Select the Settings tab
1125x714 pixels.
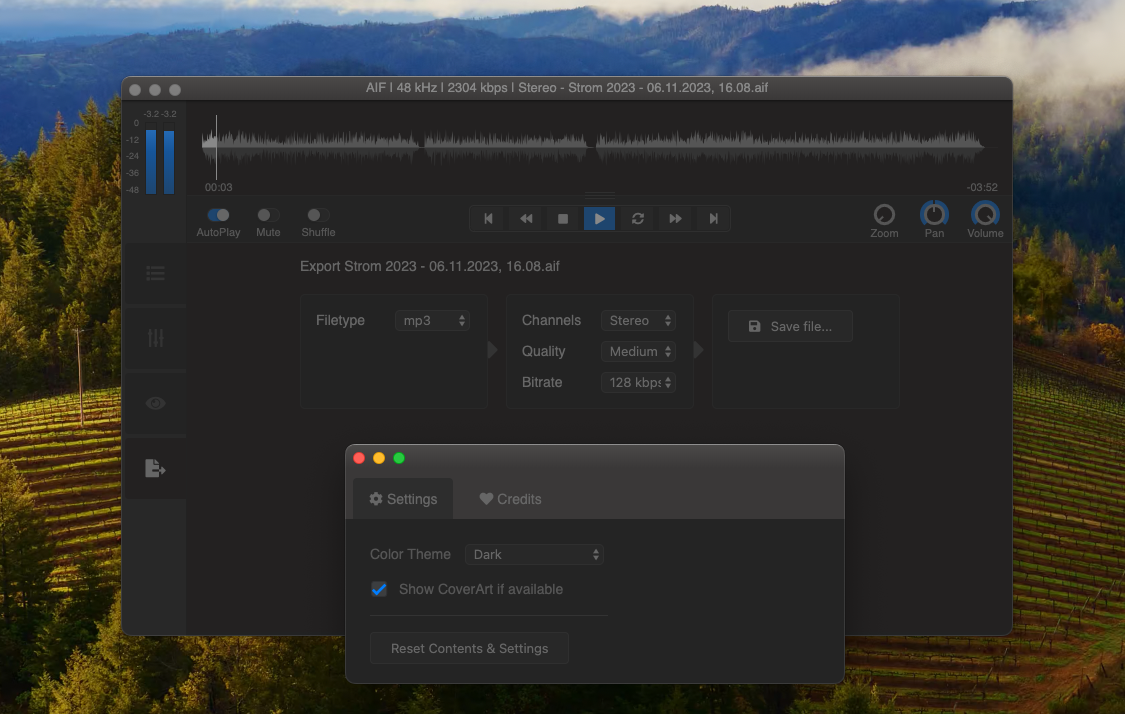(403, 499)
